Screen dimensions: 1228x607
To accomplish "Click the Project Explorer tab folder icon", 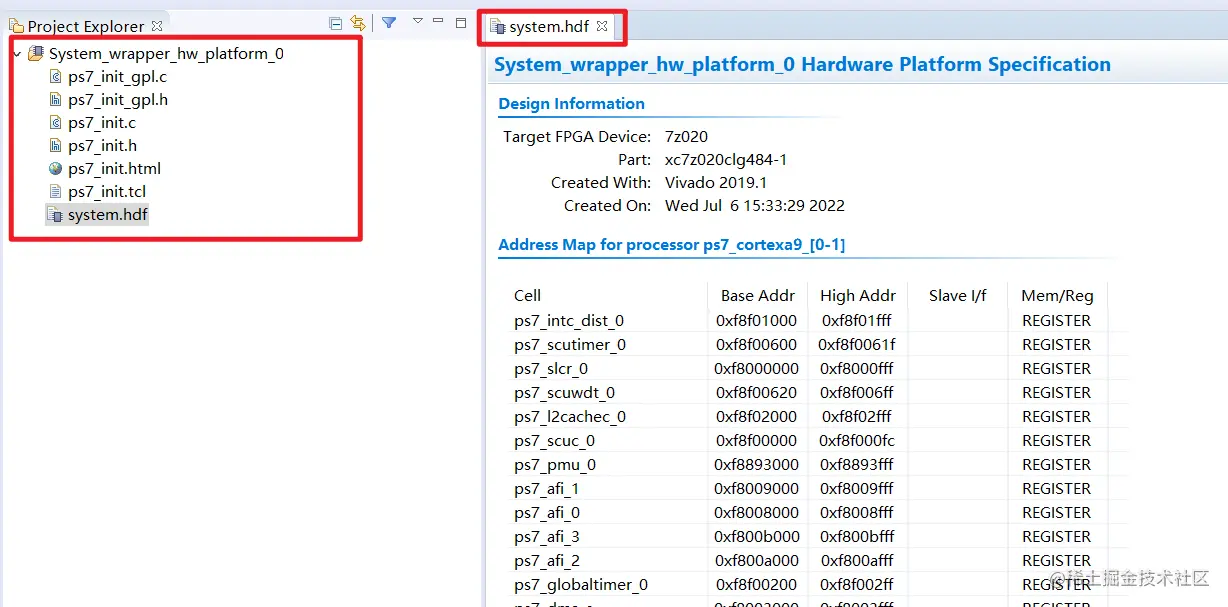I will [x=17, y=26].
